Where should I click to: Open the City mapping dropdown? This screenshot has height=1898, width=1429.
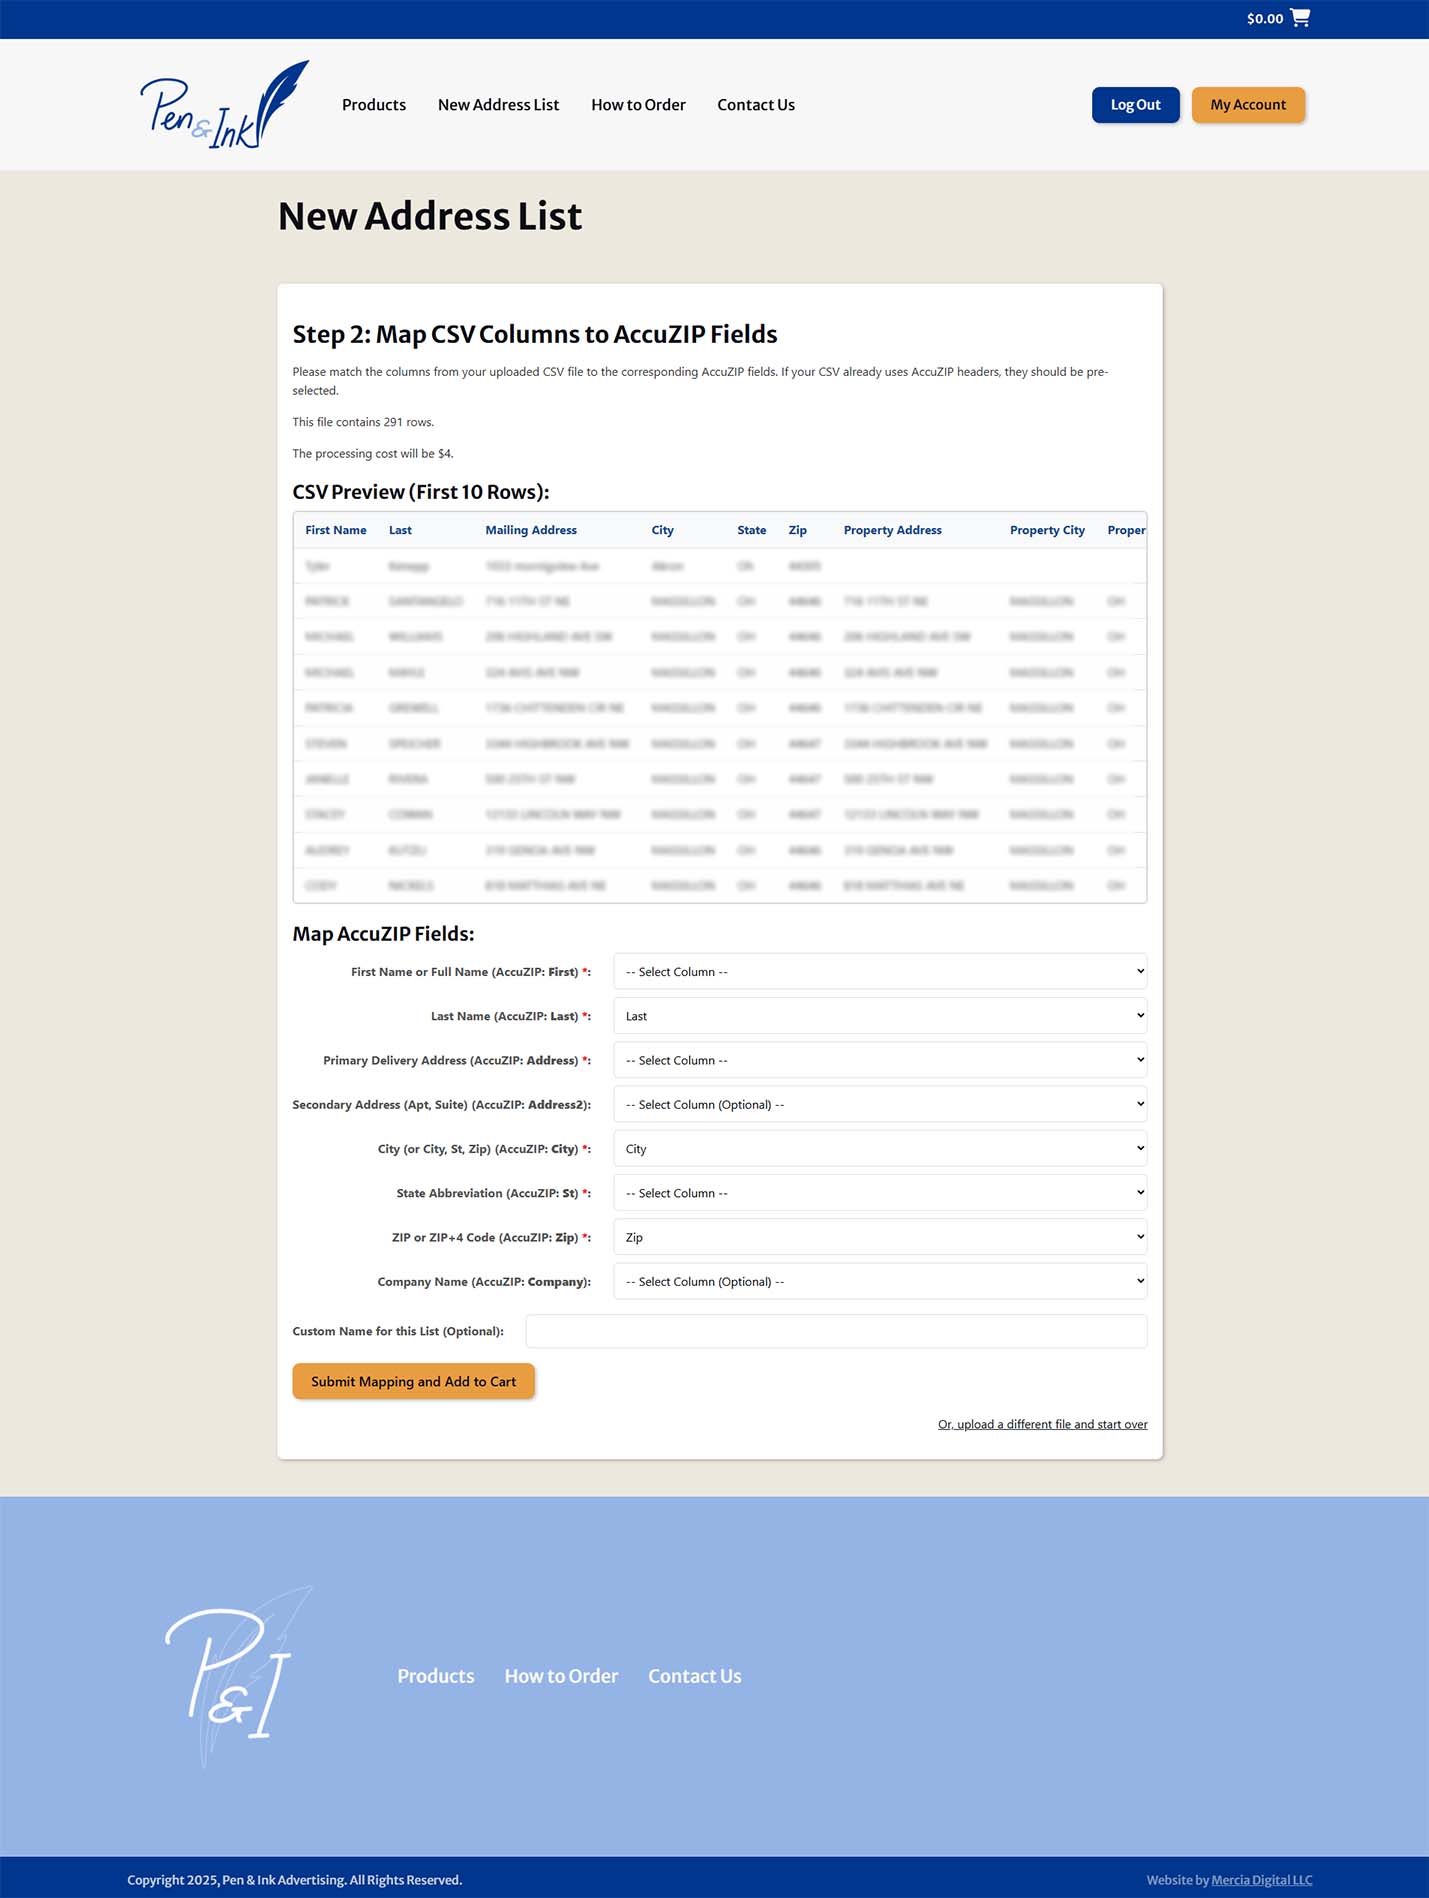click(880, 1149)
